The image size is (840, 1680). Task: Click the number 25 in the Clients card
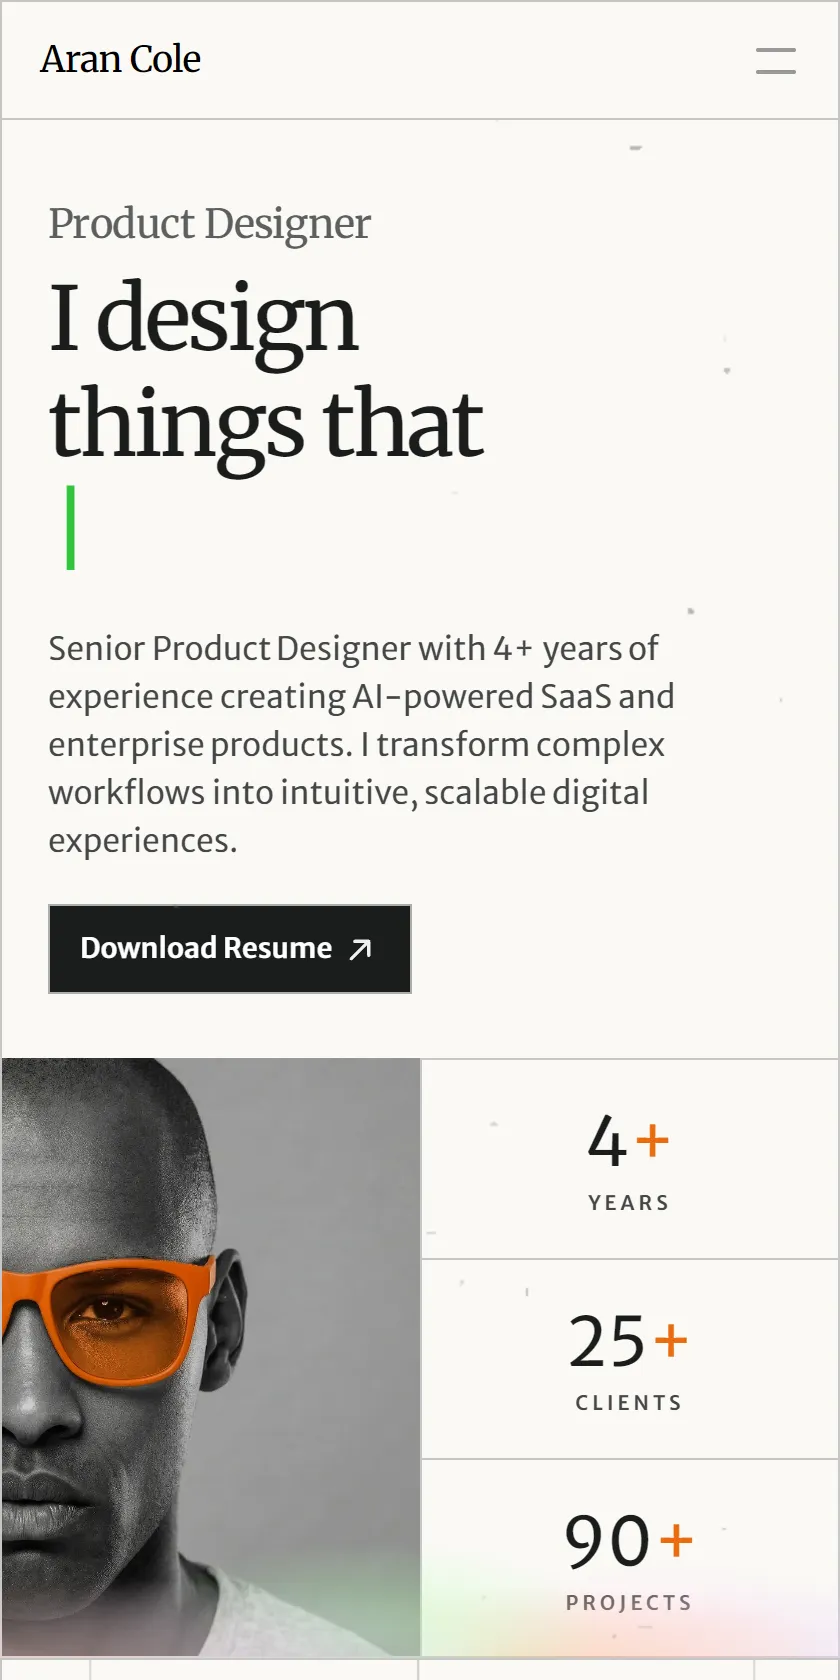coord(607,1341)
